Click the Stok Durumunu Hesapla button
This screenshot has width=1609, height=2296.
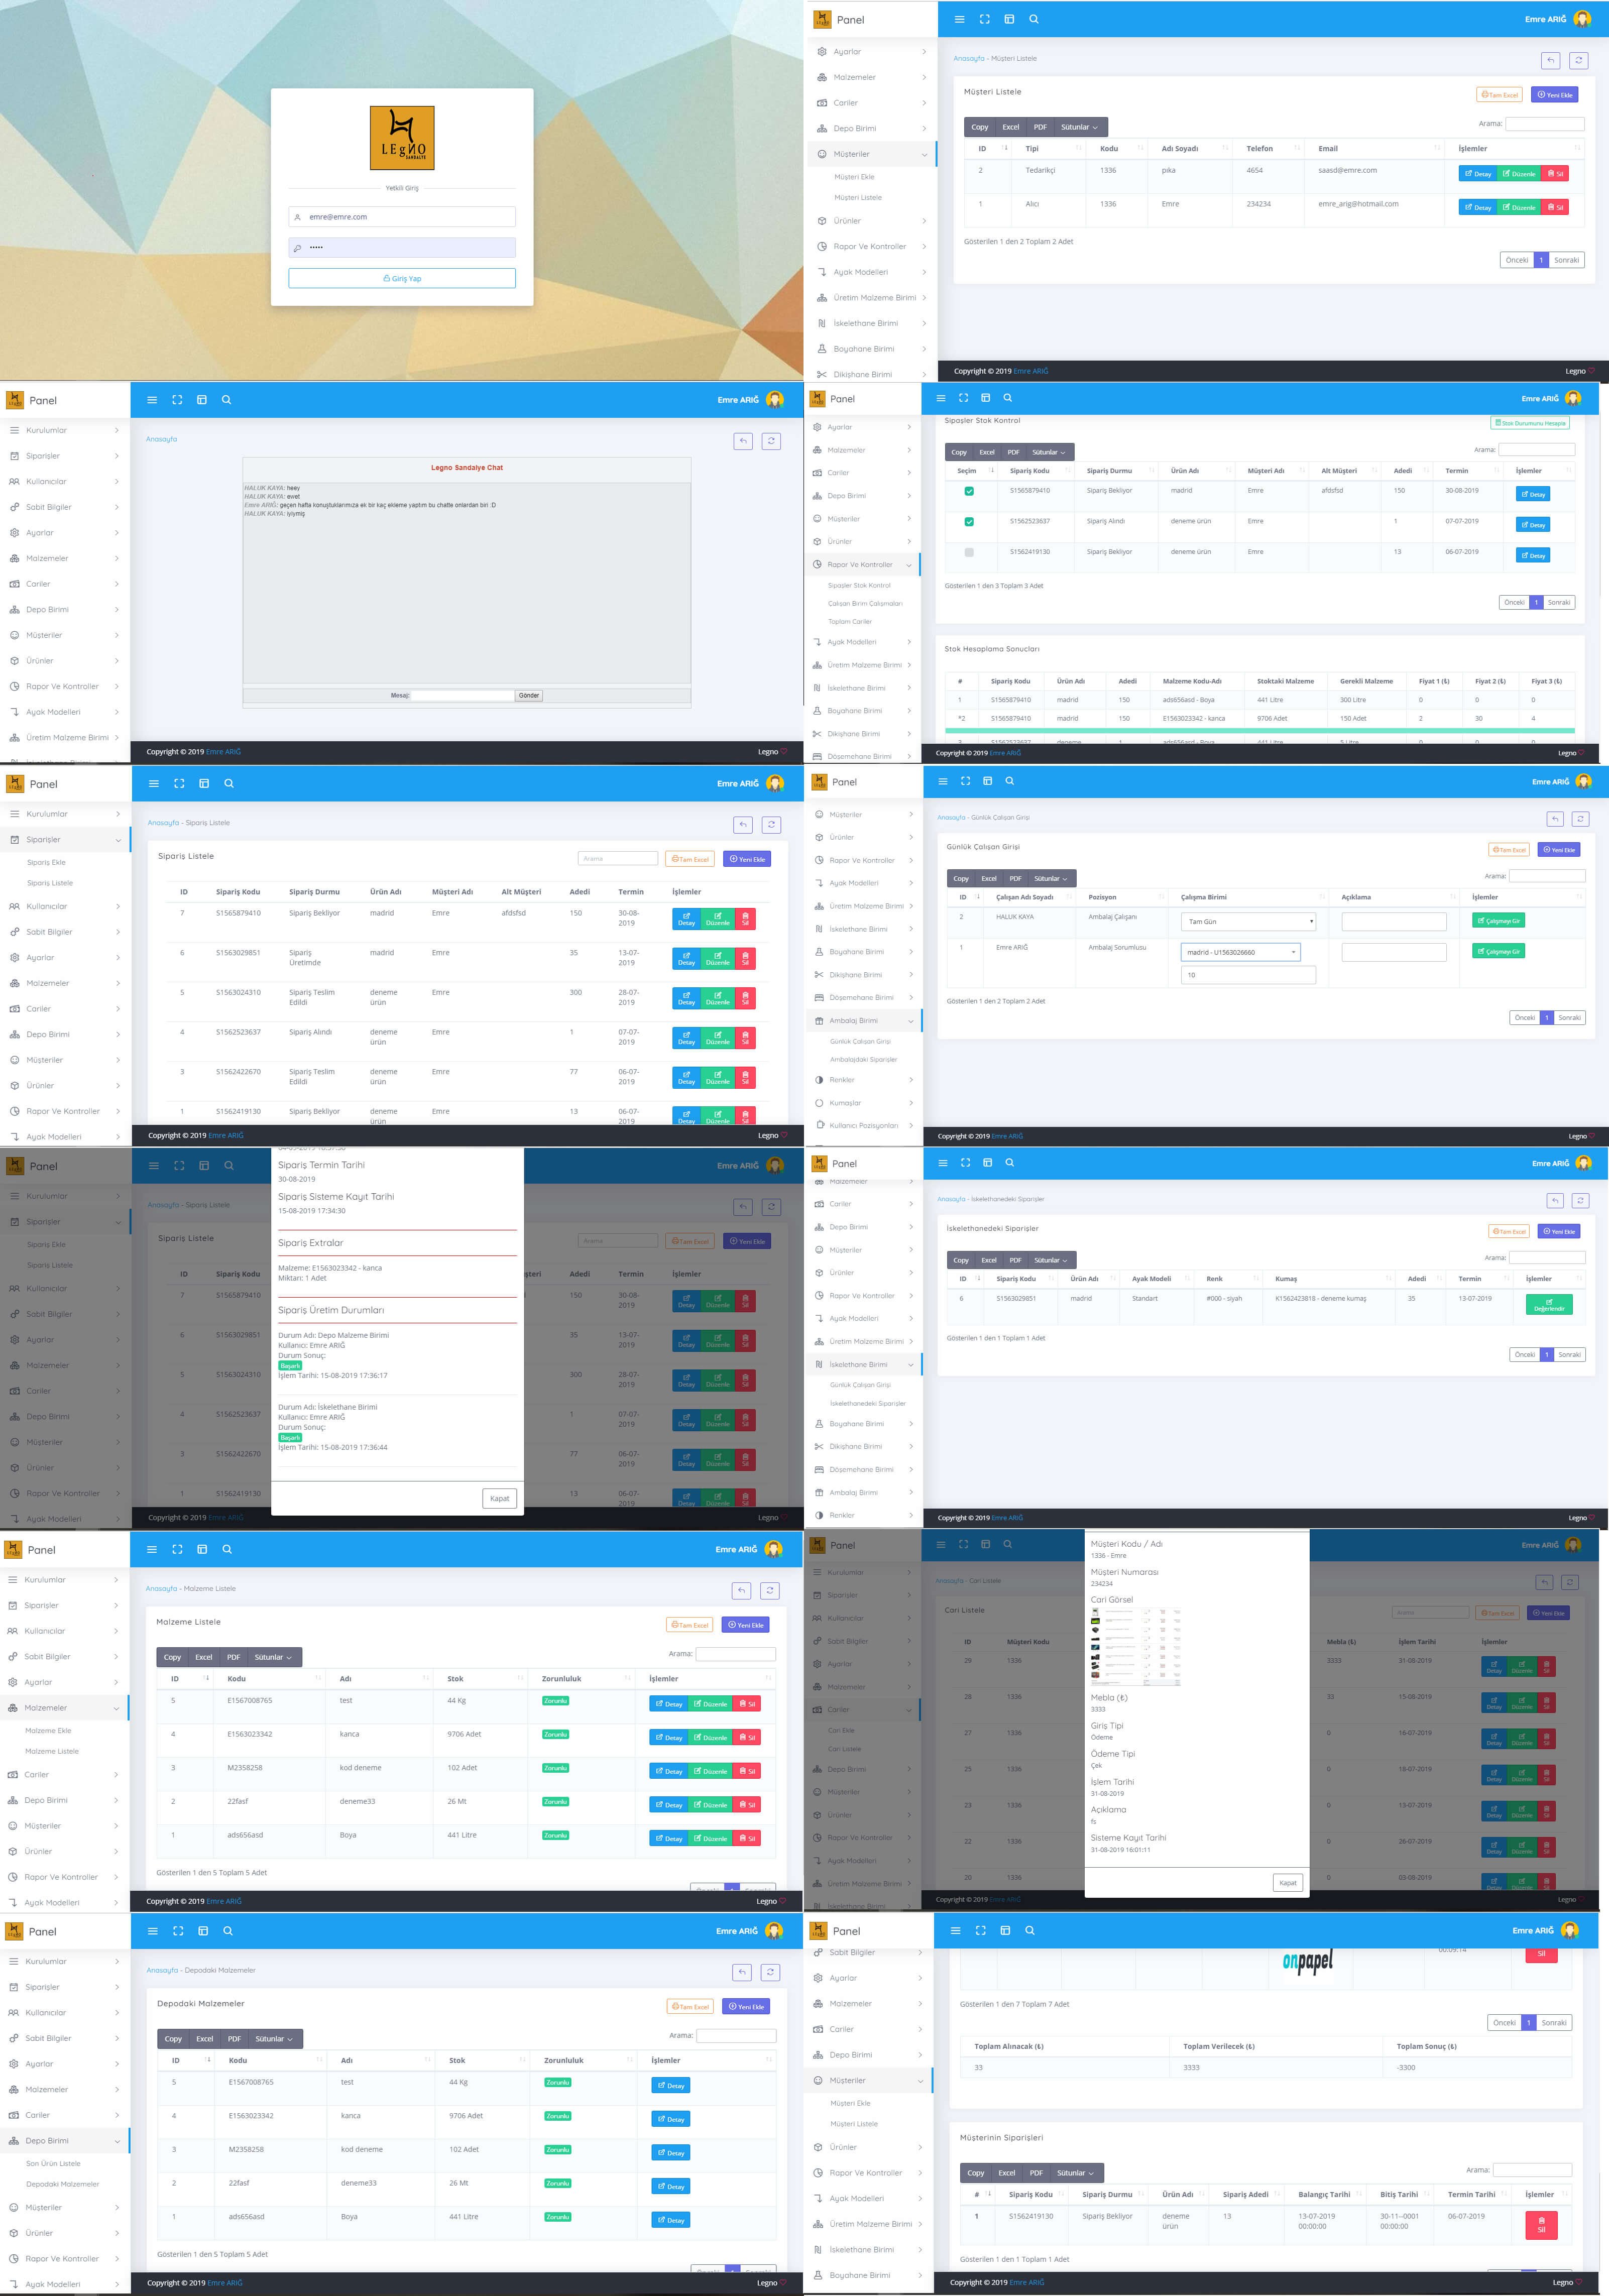pyautogui.click(x=1530, y=423)
